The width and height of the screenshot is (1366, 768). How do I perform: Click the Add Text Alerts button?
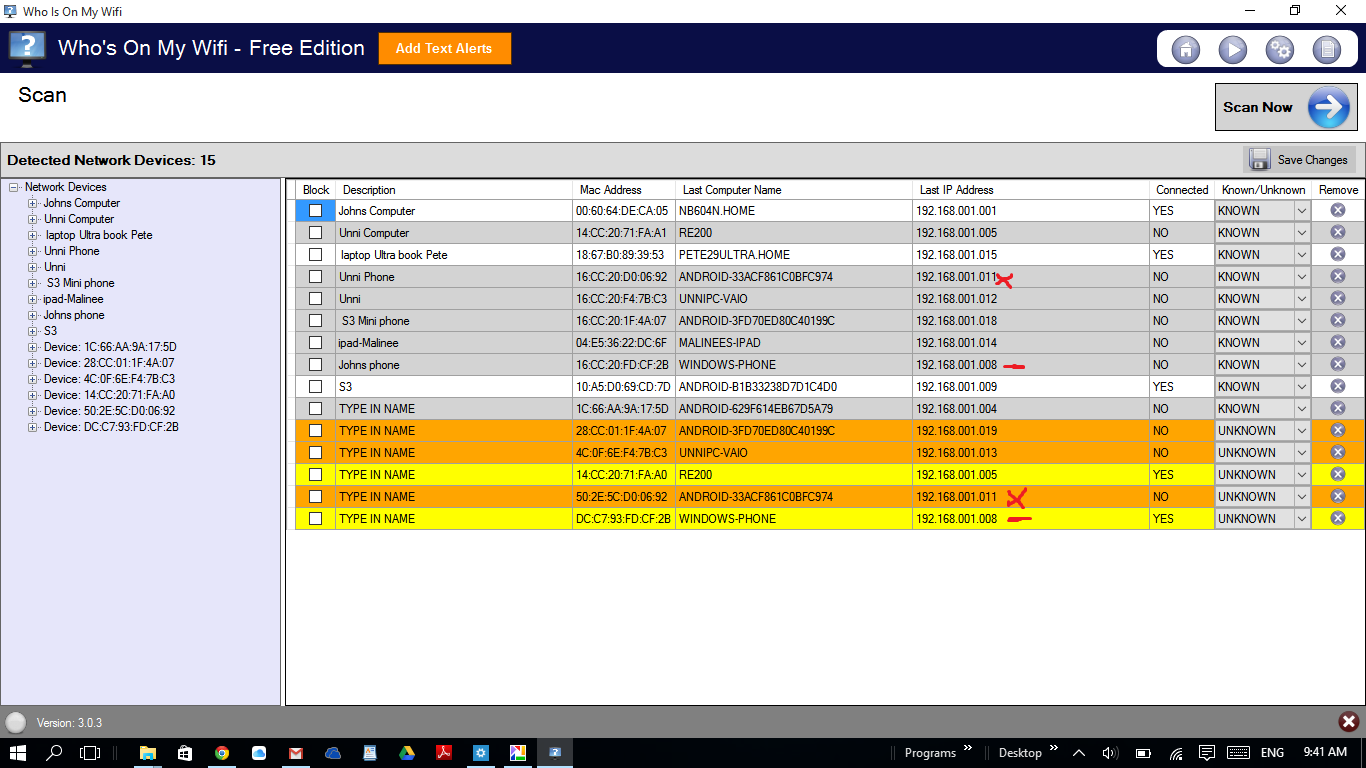pyautogui.click(x=444, y=48)
